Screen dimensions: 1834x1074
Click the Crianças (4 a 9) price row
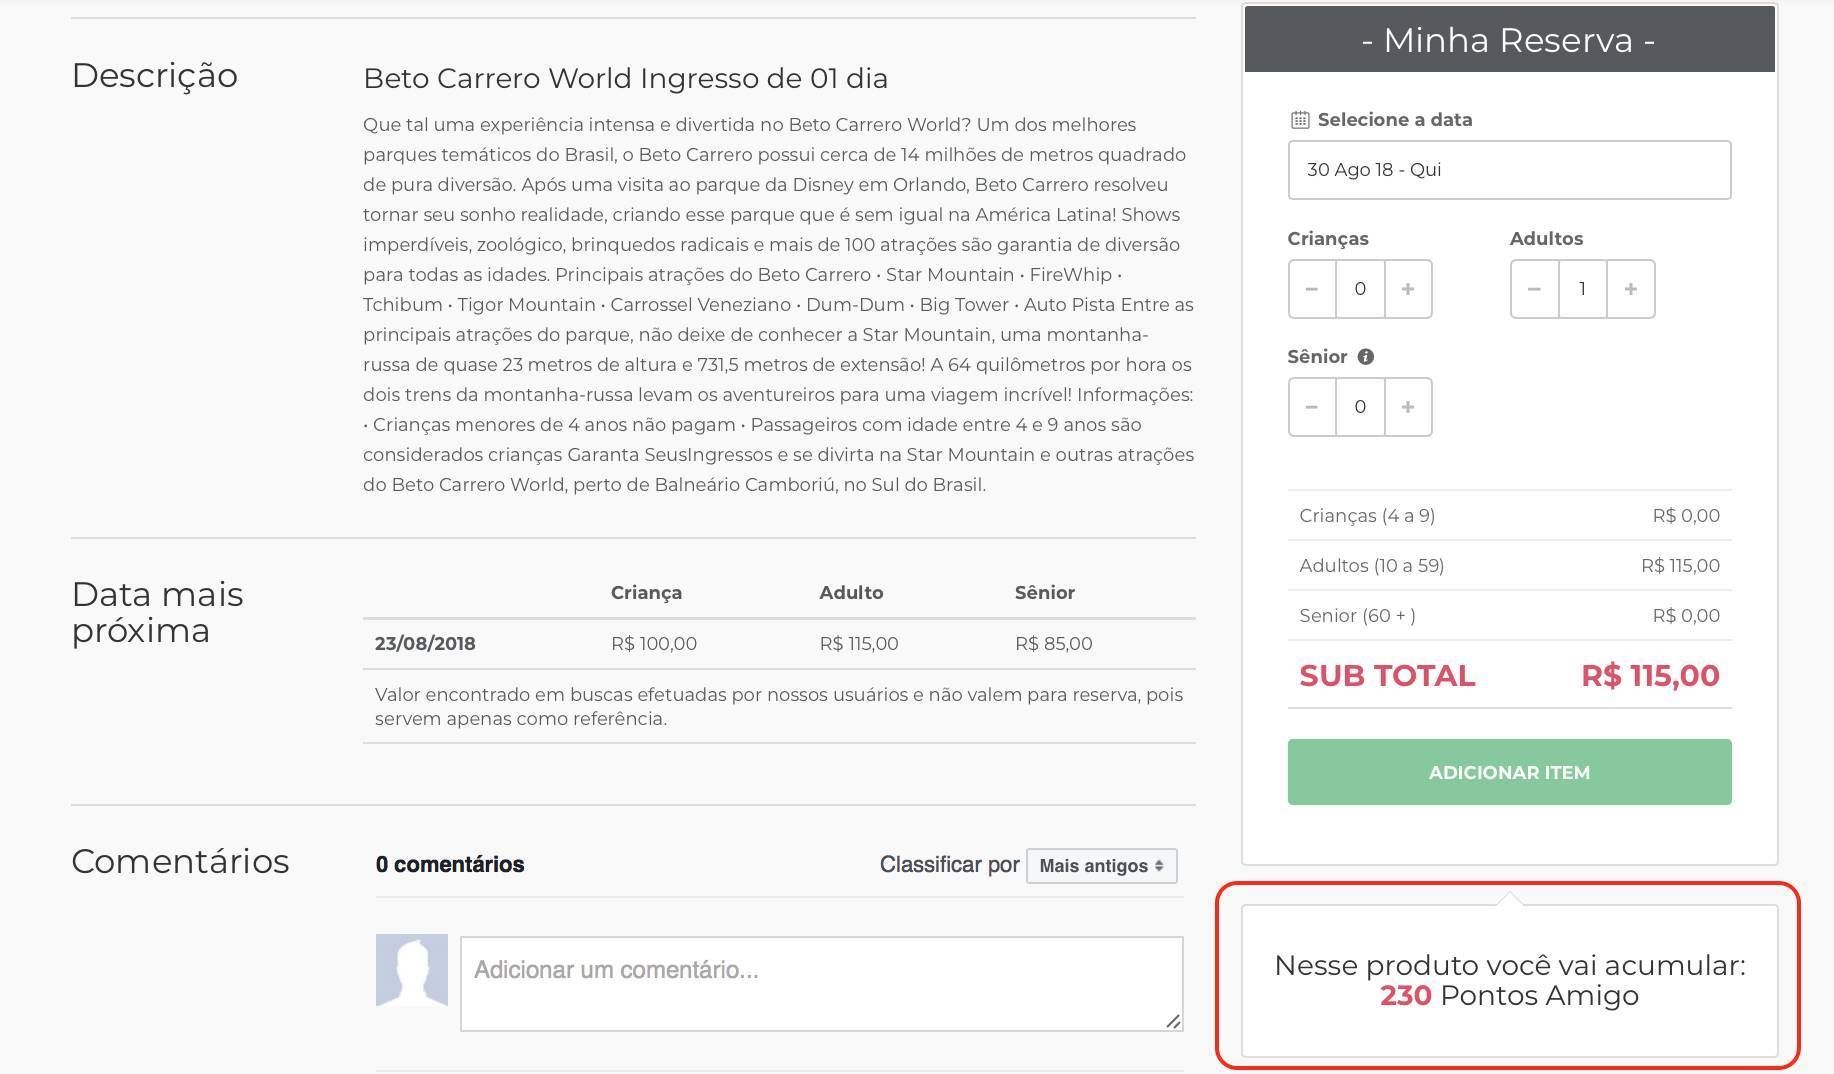click(x=1509, y=516)
